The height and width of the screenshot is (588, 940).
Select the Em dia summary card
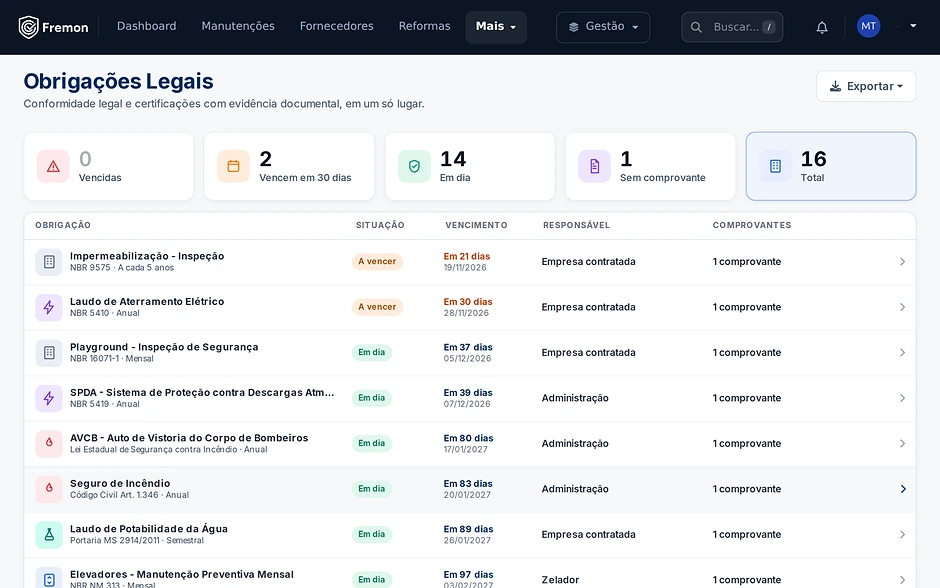[x=470, y=166]
